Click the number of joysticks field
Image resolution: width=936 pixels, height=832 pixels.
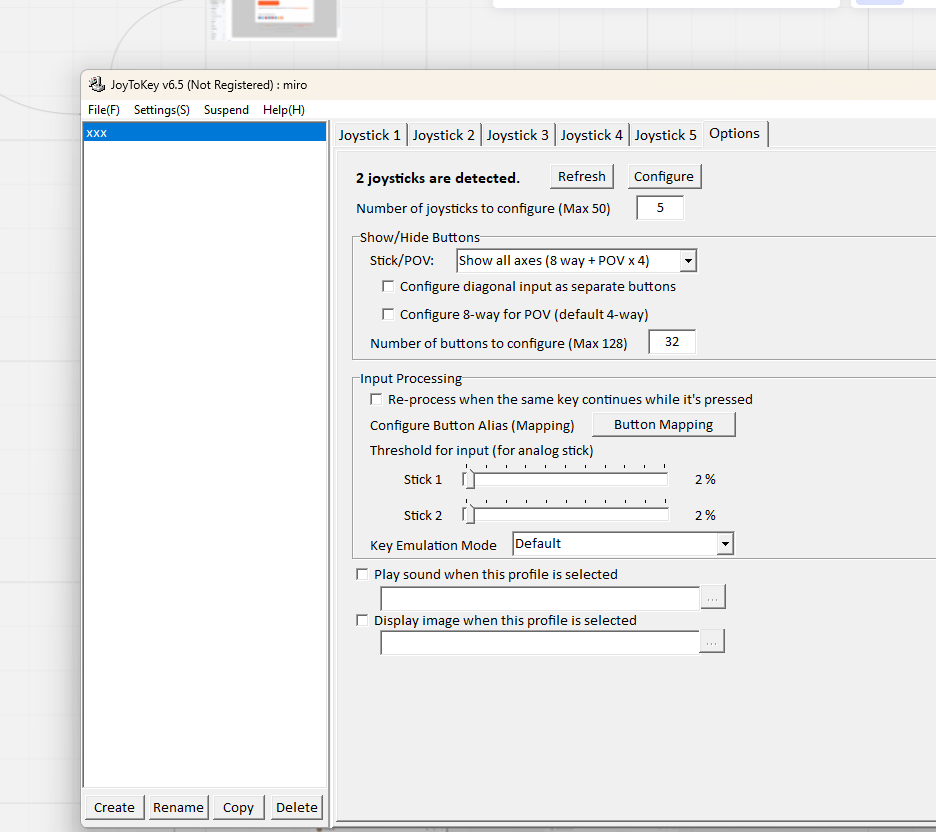(660, 208)
